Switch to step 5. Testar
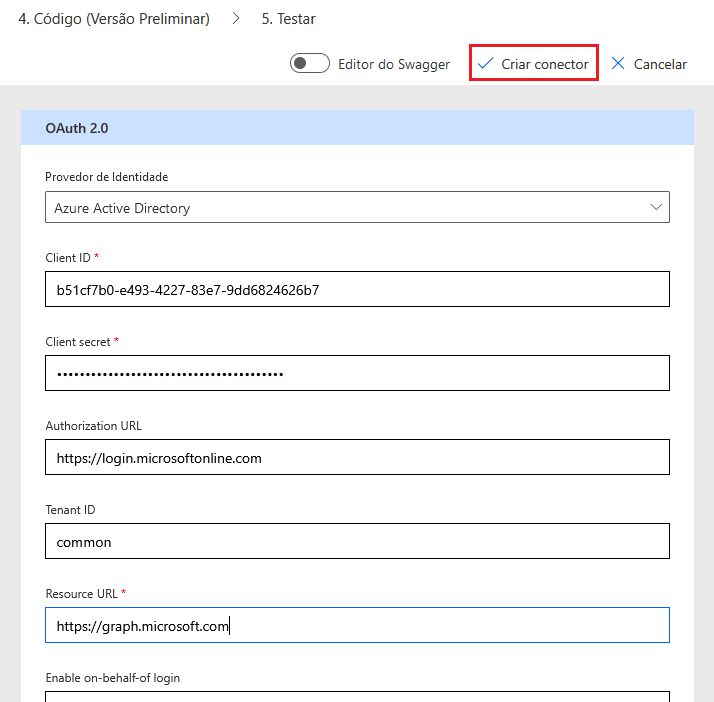The width and height of the screenshot is (714, 702). click(x=289, y=19)
